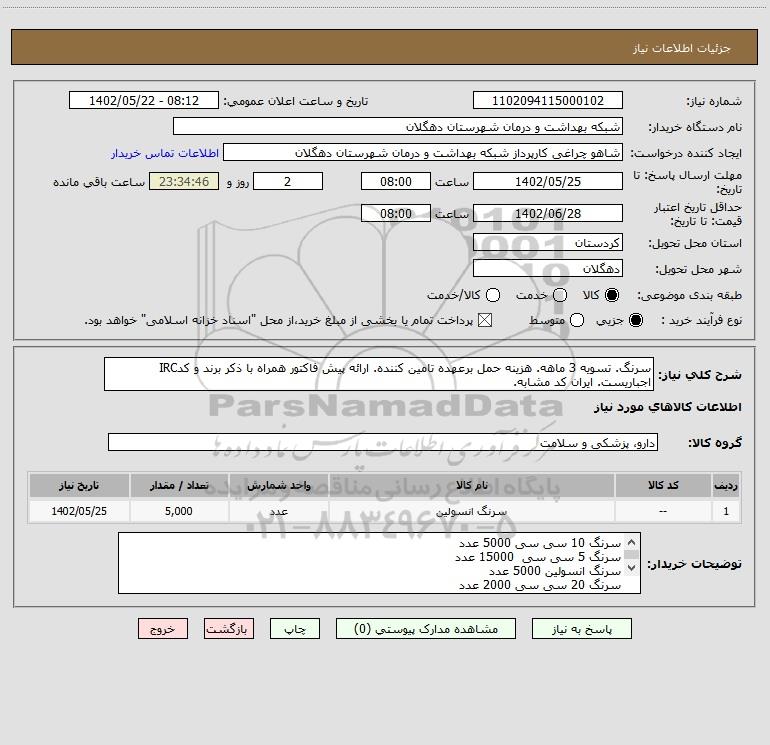The height and width of the screenshot is (745, 770).
Task: Click the خروج exit button
Action: pos(163,629)
